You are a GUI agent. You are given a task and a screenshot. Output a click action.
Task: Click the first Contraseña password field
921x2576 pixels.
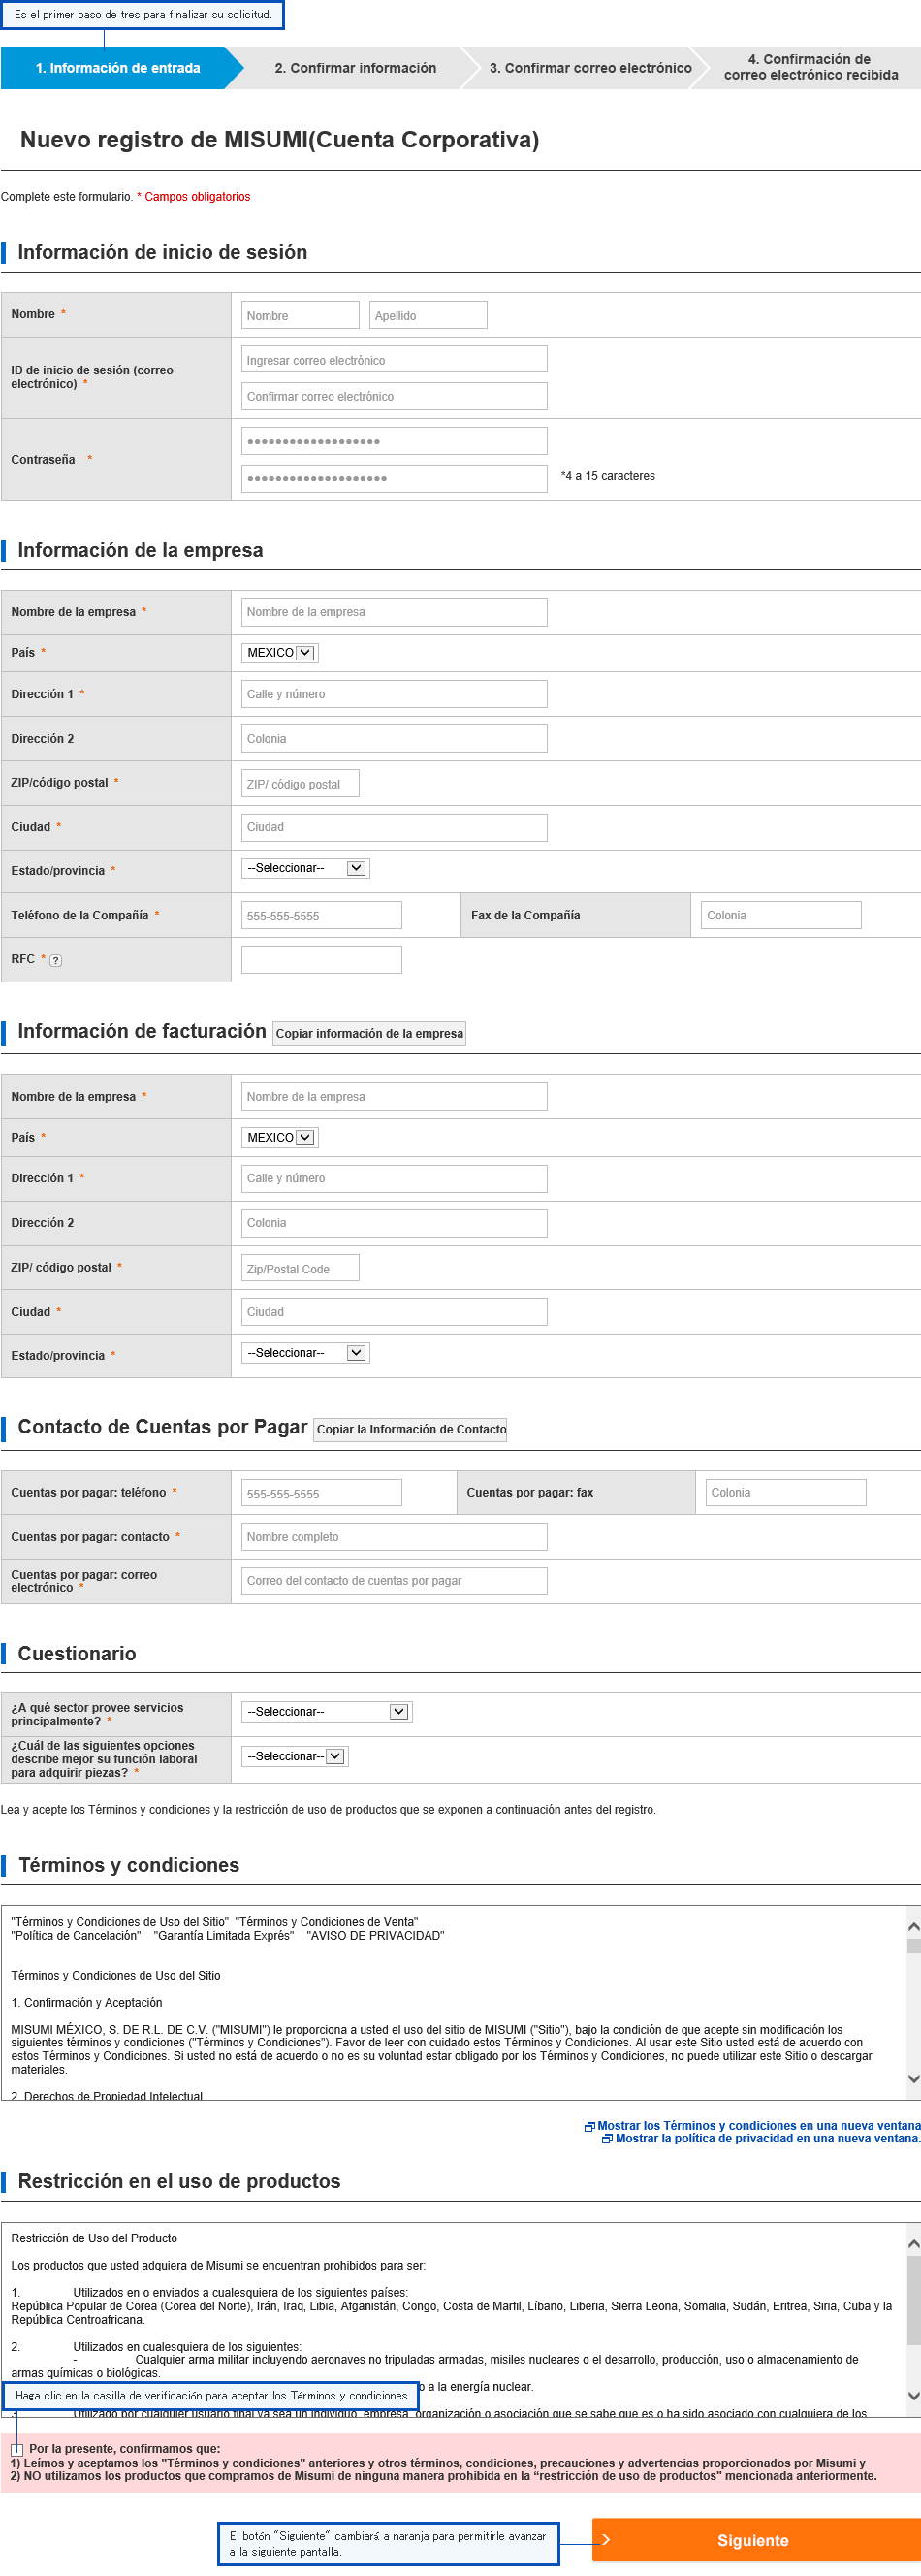[394, 441]
